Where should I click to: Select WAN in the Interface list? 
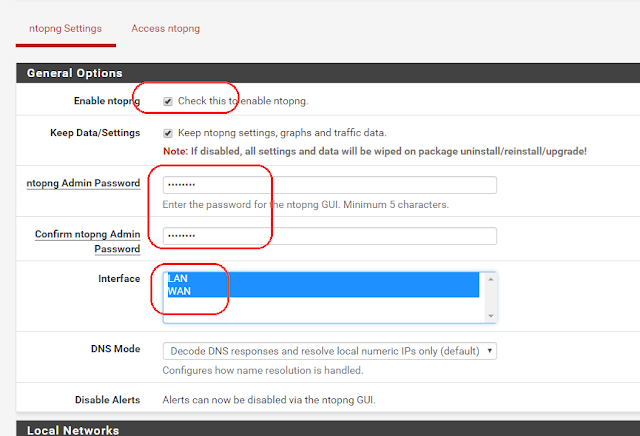point(323,291)
